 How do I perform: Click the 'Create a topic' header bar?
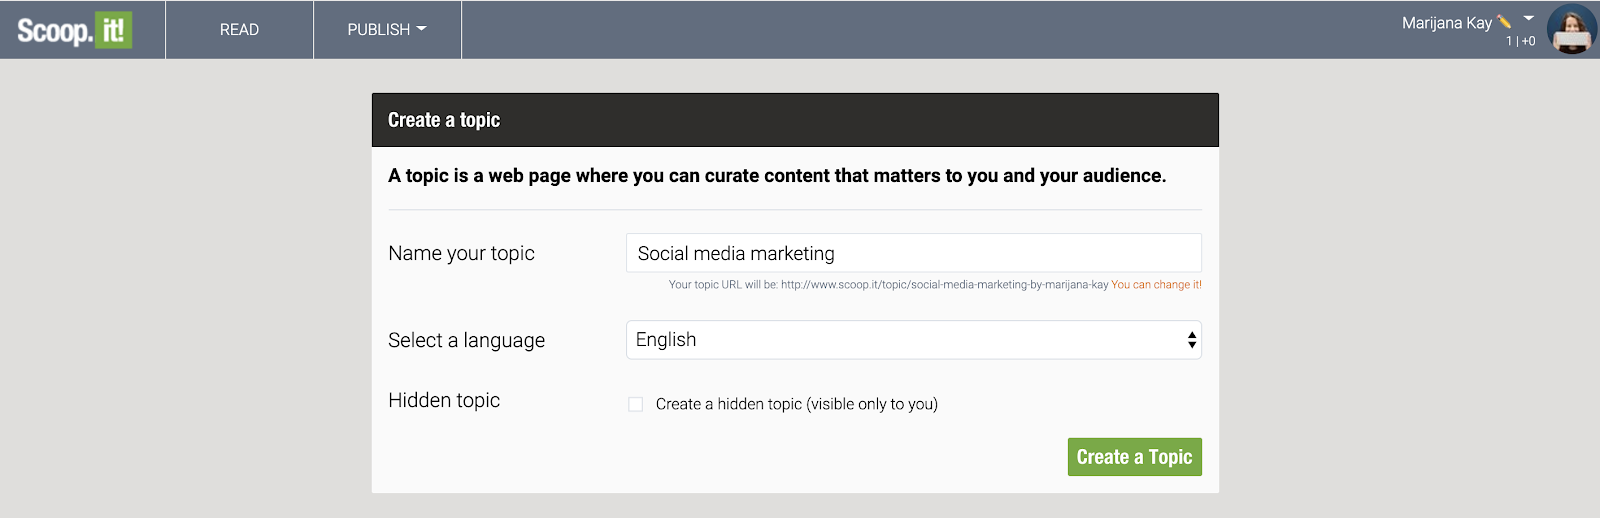click(795, 120)
